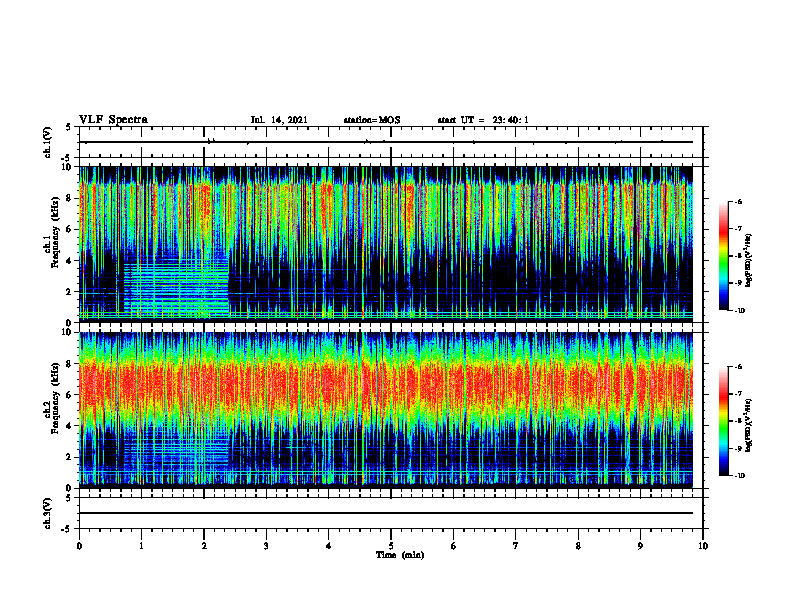Click the time axis tick label "9"
This screenshot has height=612, width=792.
coord(640,546)
